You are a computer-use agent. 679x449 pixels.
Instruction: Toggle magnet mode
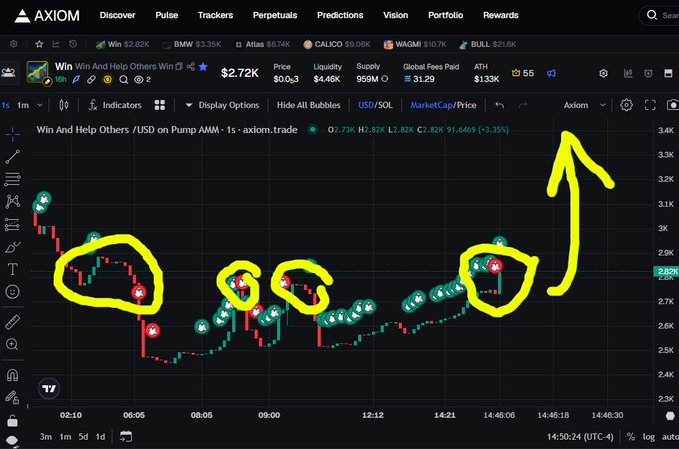pos(13,375)
